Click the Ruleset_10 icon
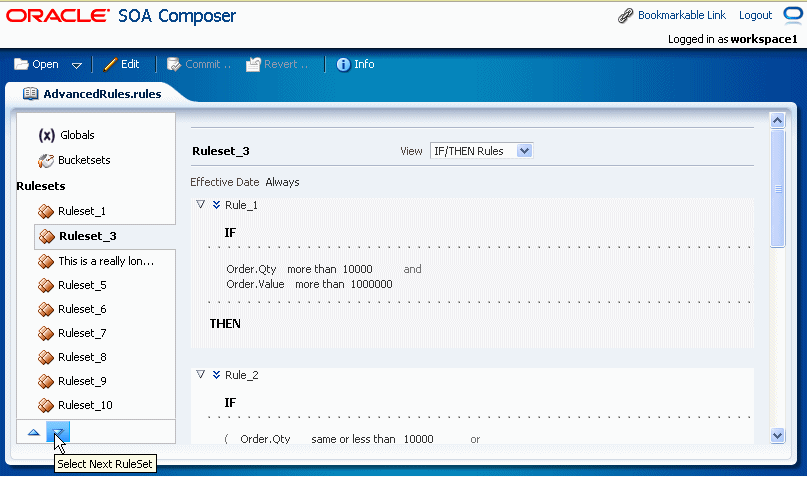807x477 pixels. 46,405
